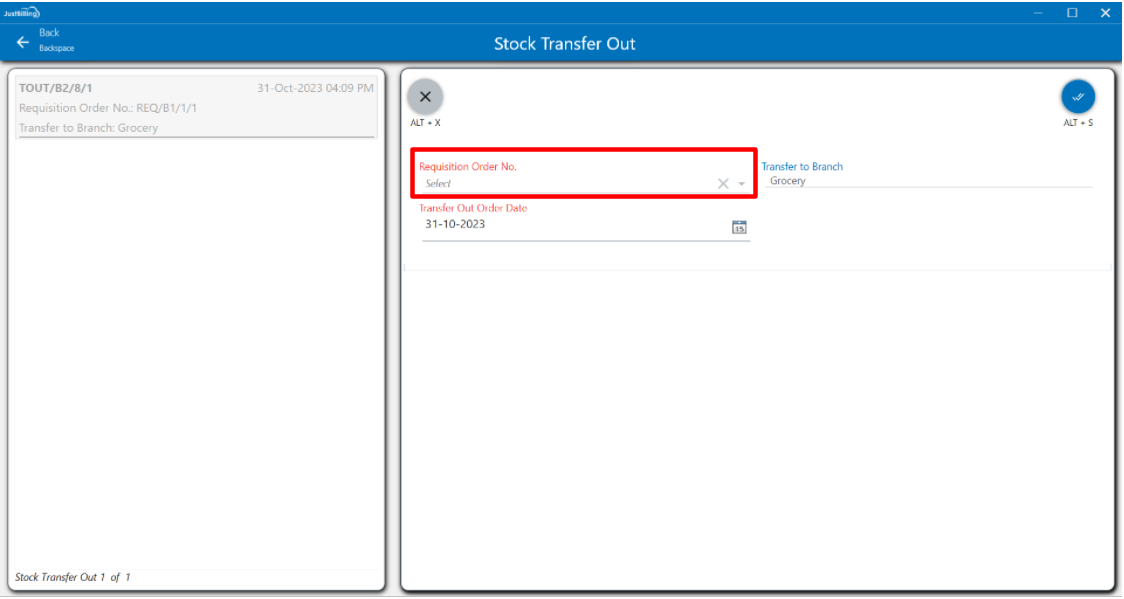
Task: Click the JustBilling logo in title bar
Action: [x=21, y=12]
